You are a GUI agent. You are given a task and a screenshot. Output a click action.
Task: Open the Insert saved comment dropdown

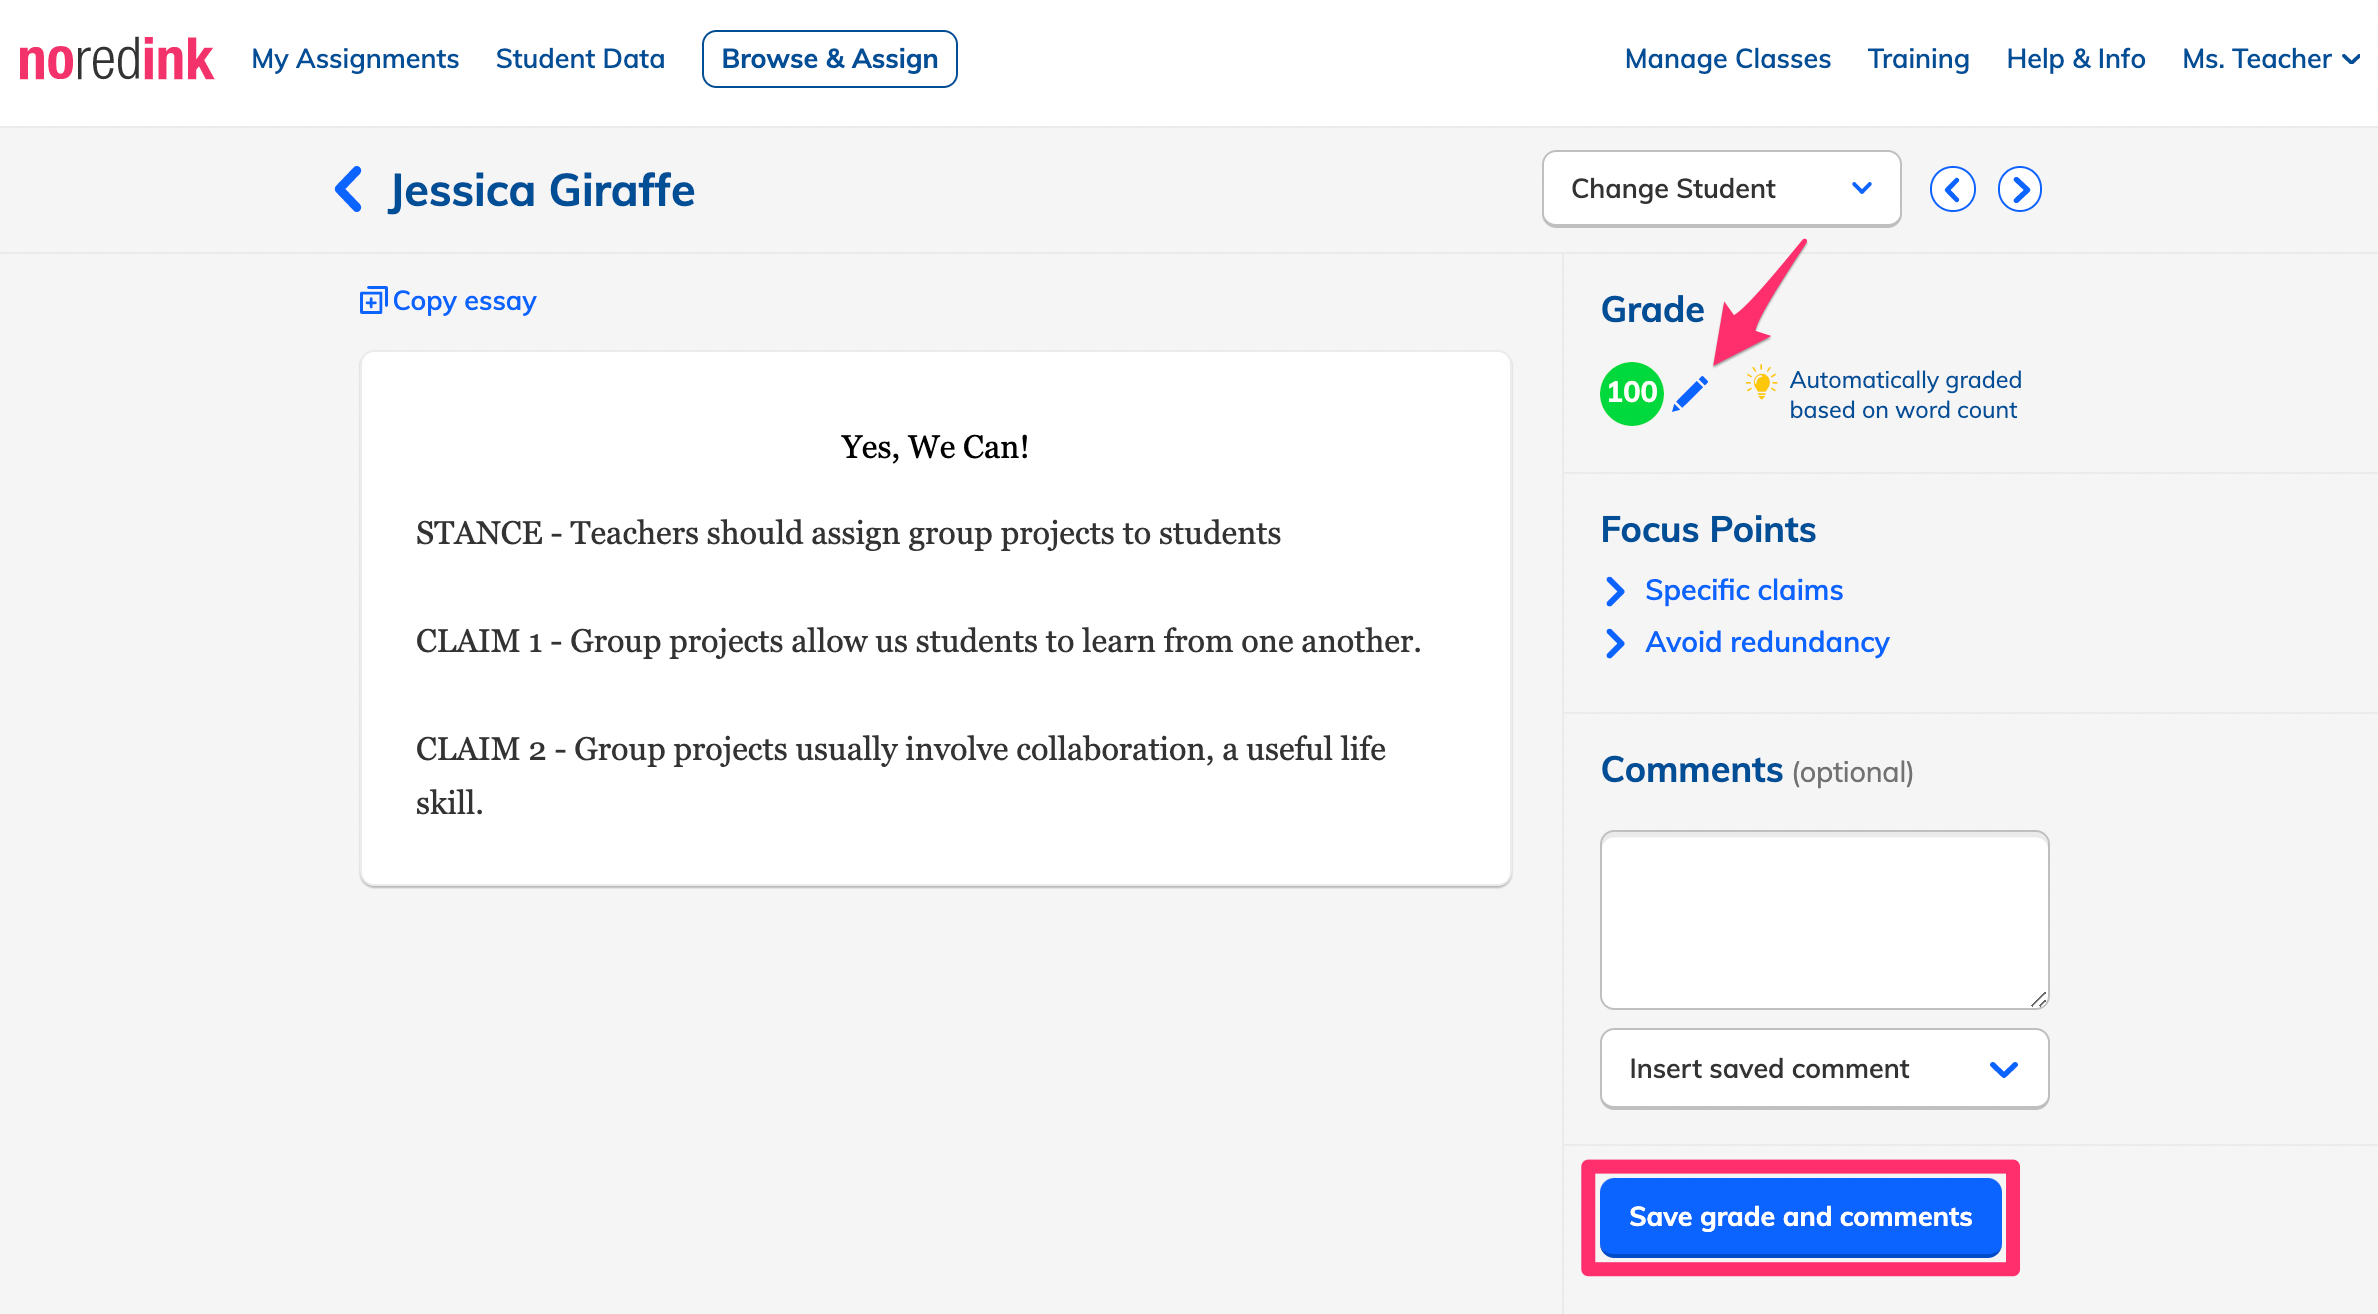[x=1824, y=1068]
